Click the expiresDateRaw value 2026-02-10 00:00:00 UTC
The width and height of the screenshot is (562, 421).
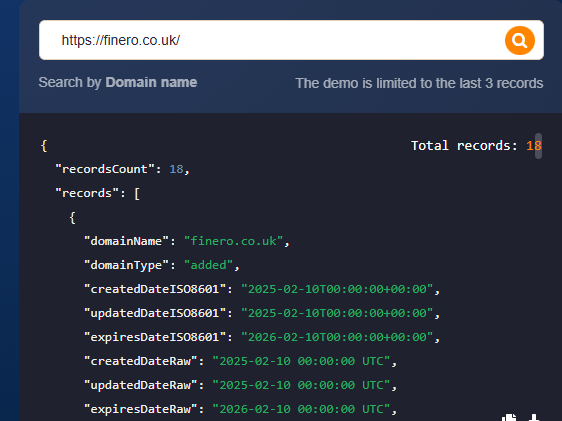301,409
